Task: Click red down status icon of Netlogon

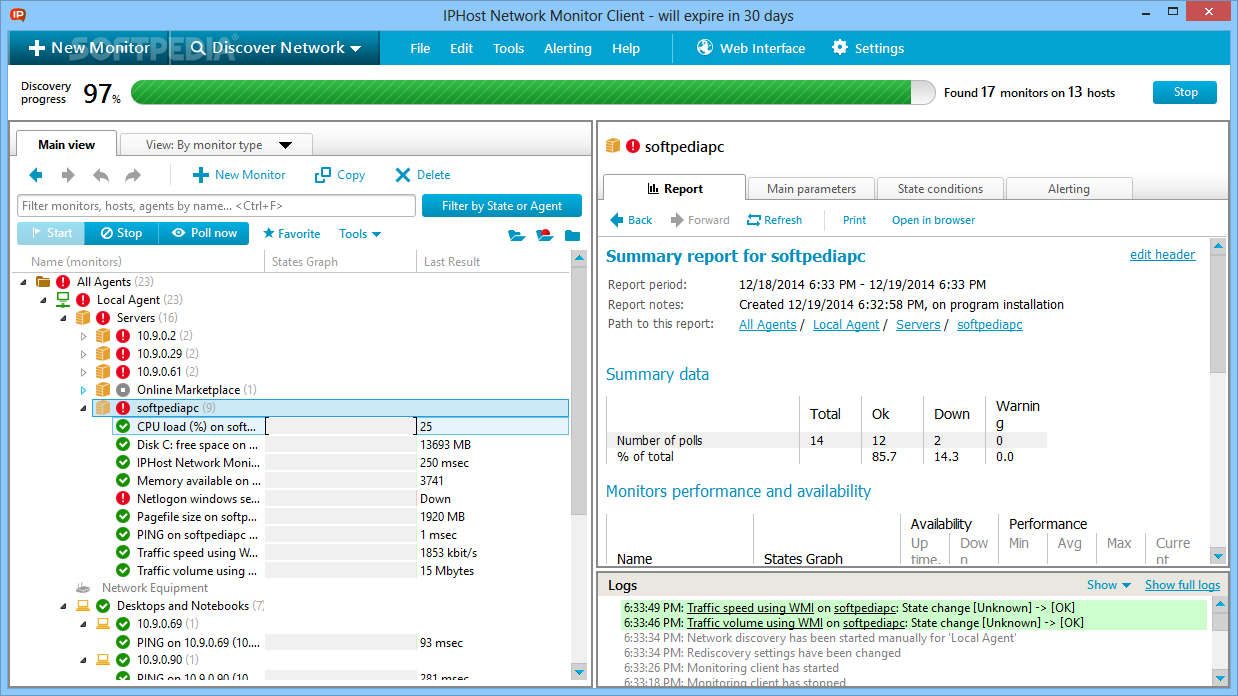Action: tap(123, 498)
